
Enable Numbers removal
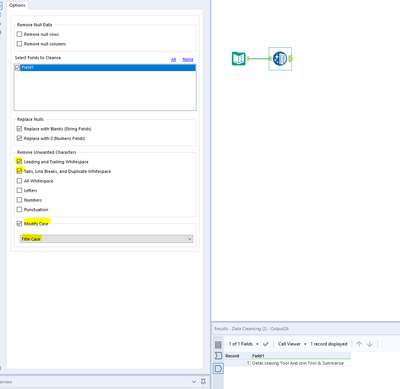click(x=19, y=200)
